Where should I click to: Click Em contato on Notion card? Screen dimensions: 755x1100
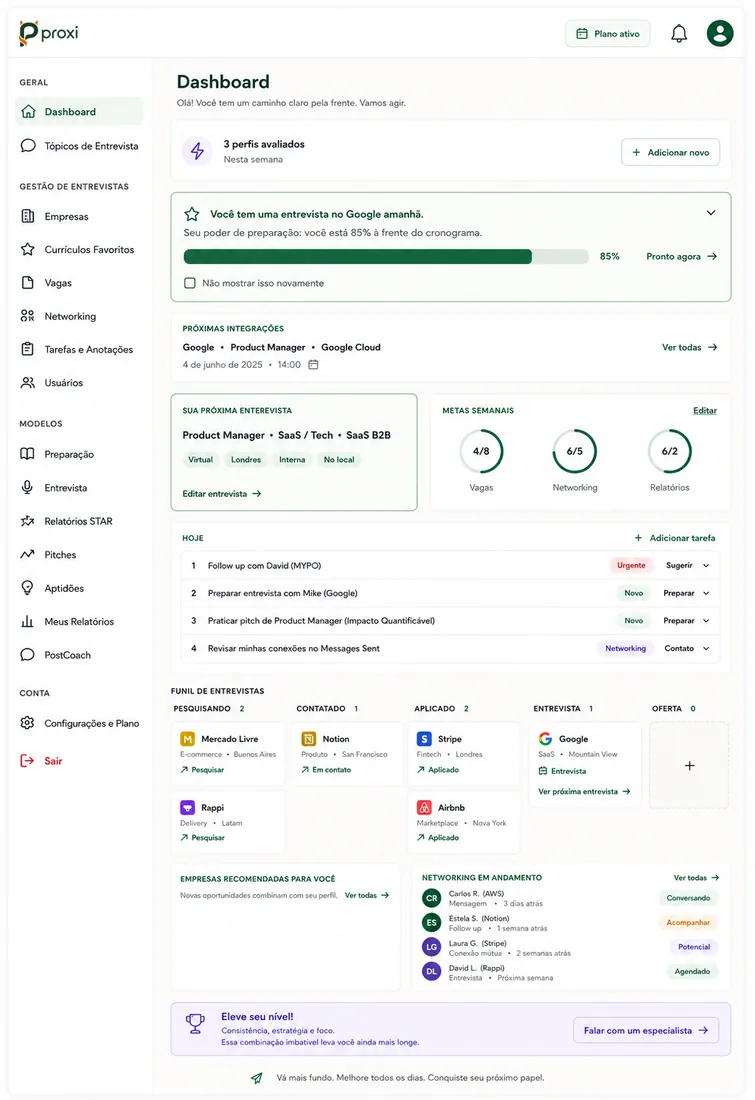tap(326, 770)
